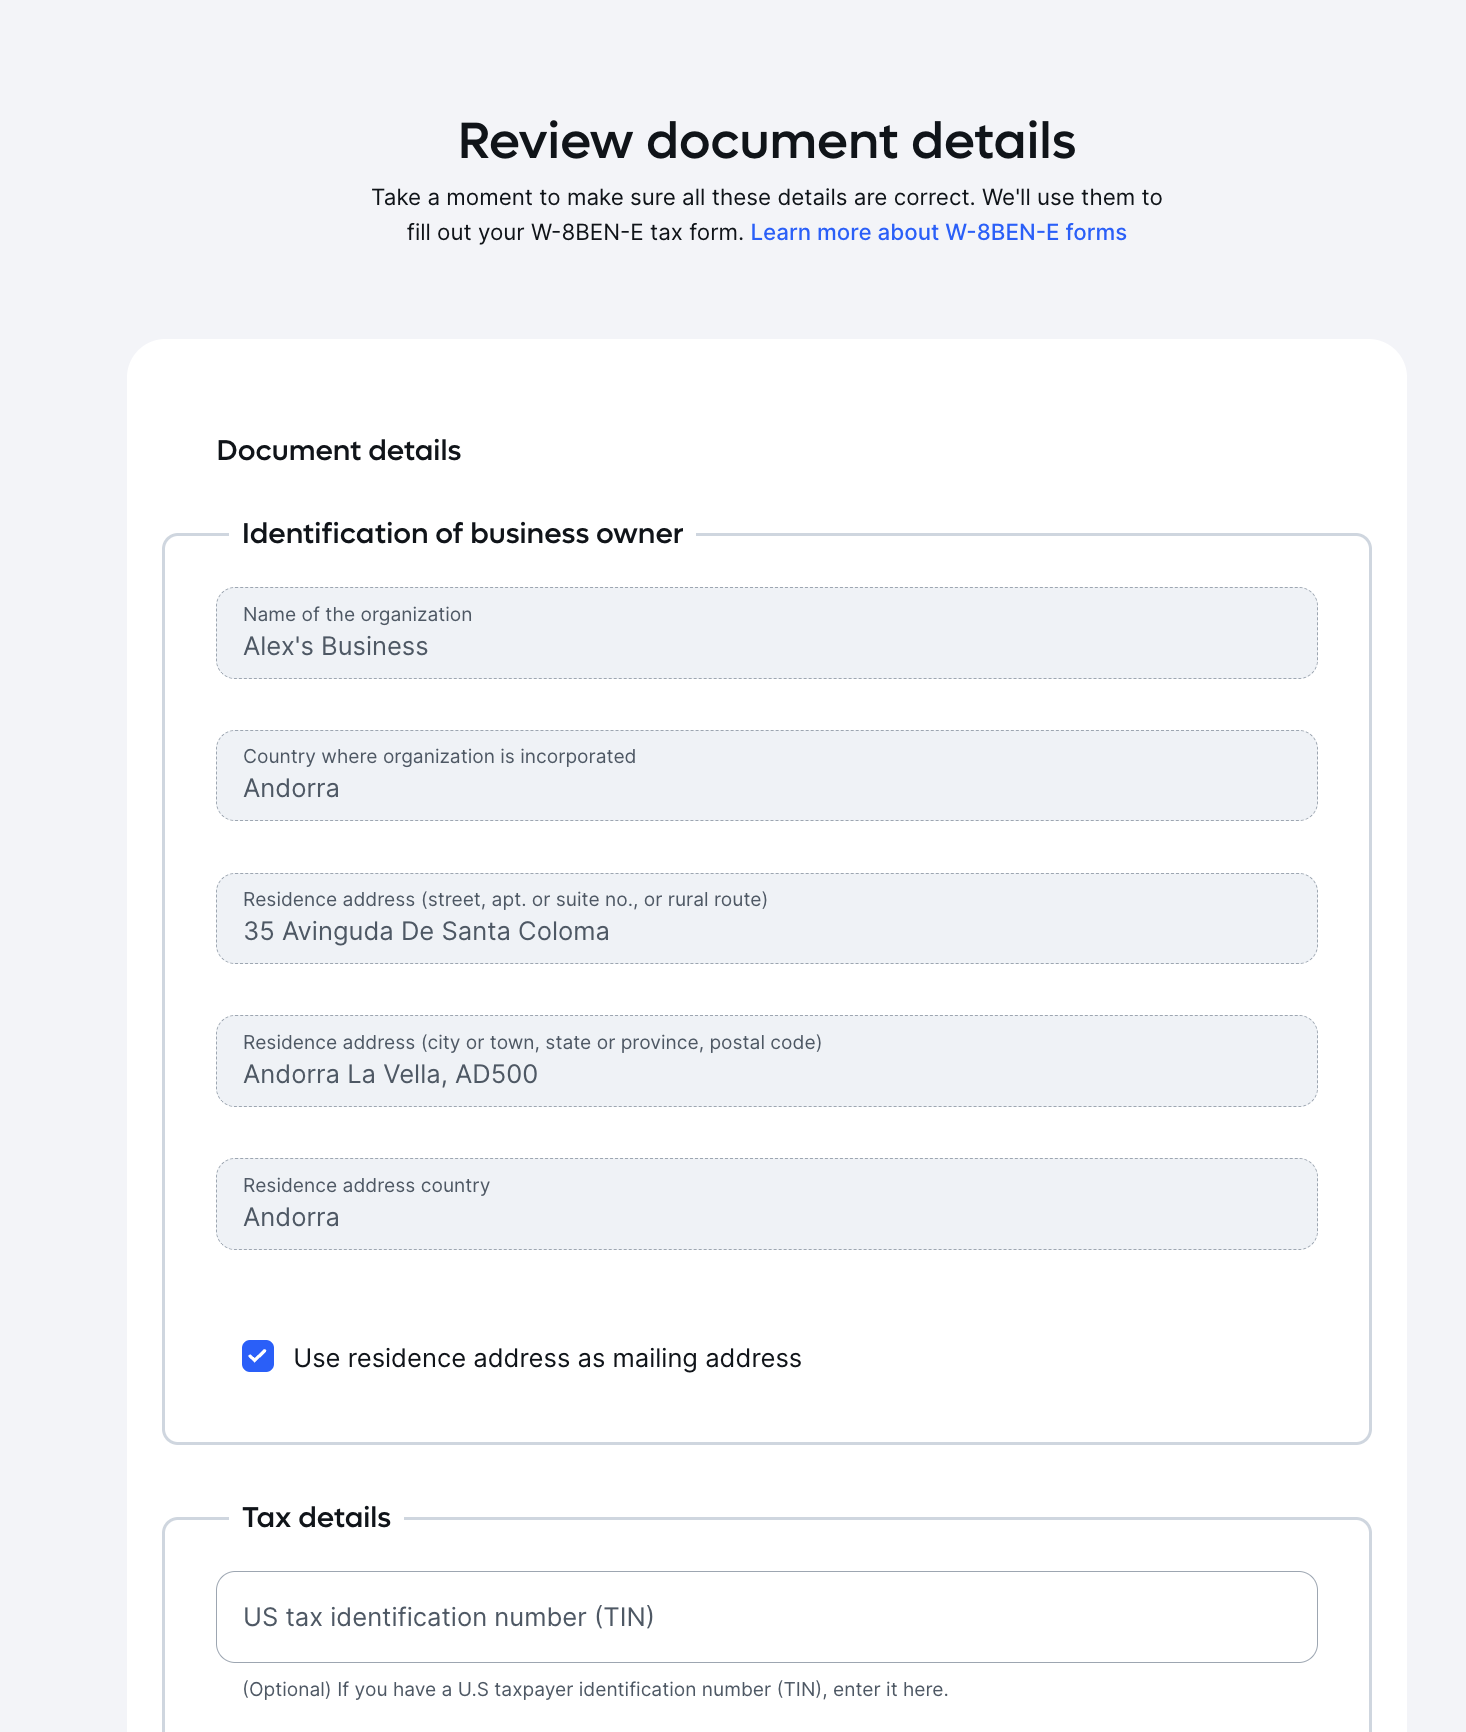Viewport: 1466px width, 1732px height.
Task: Click the Identification of business owner legend
Action: (x=462, y=534)
